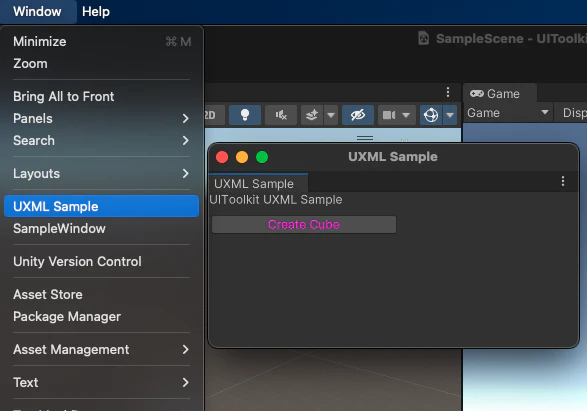
Task: Switch to the Game tab
Action: coord(499,94)
